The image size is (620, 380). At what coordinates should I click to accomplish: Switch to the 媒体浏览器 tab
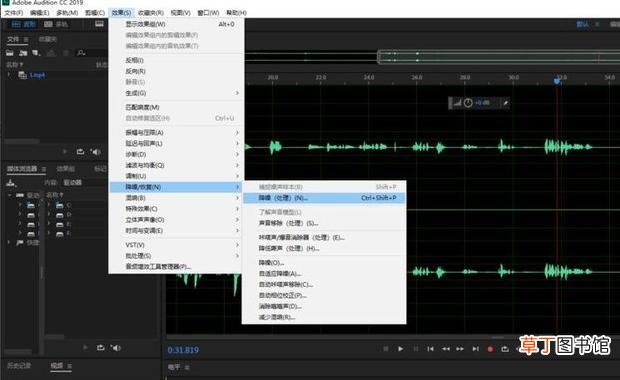(22, 169)
